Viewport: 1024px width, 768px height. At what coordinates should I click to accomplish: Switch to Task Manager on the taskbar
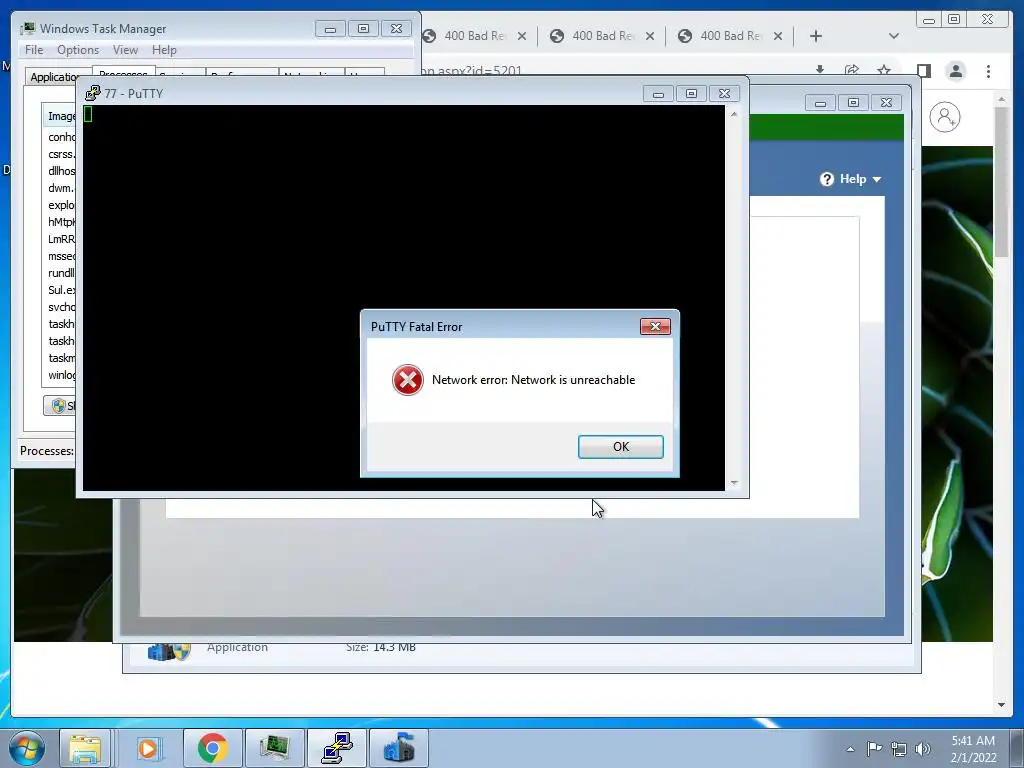[x=274, y=748]
